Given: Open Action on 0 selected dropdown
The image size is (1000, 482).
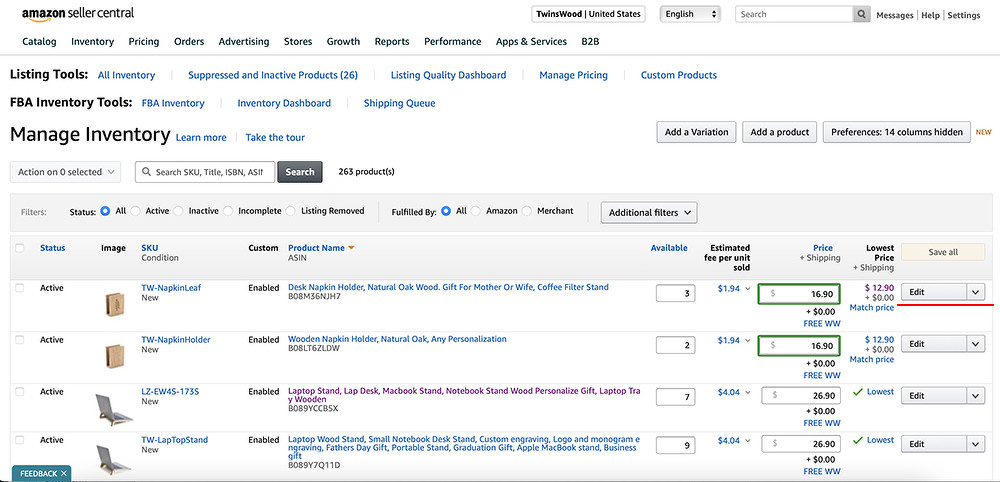Looking at the screenshot, I should point(65,172).
